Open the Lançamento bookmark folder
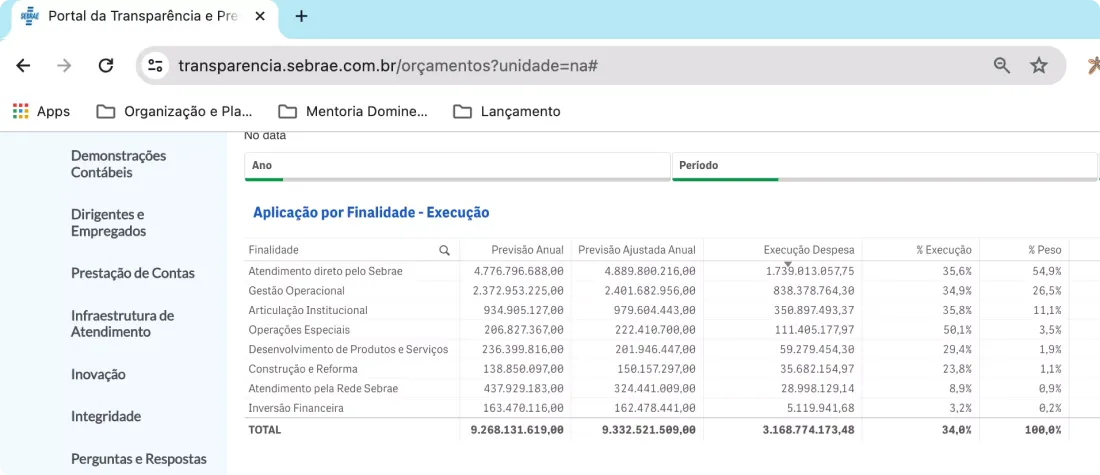Viewport: 1100px width, 475px height. pyautogui.click(x=507, y=111)
